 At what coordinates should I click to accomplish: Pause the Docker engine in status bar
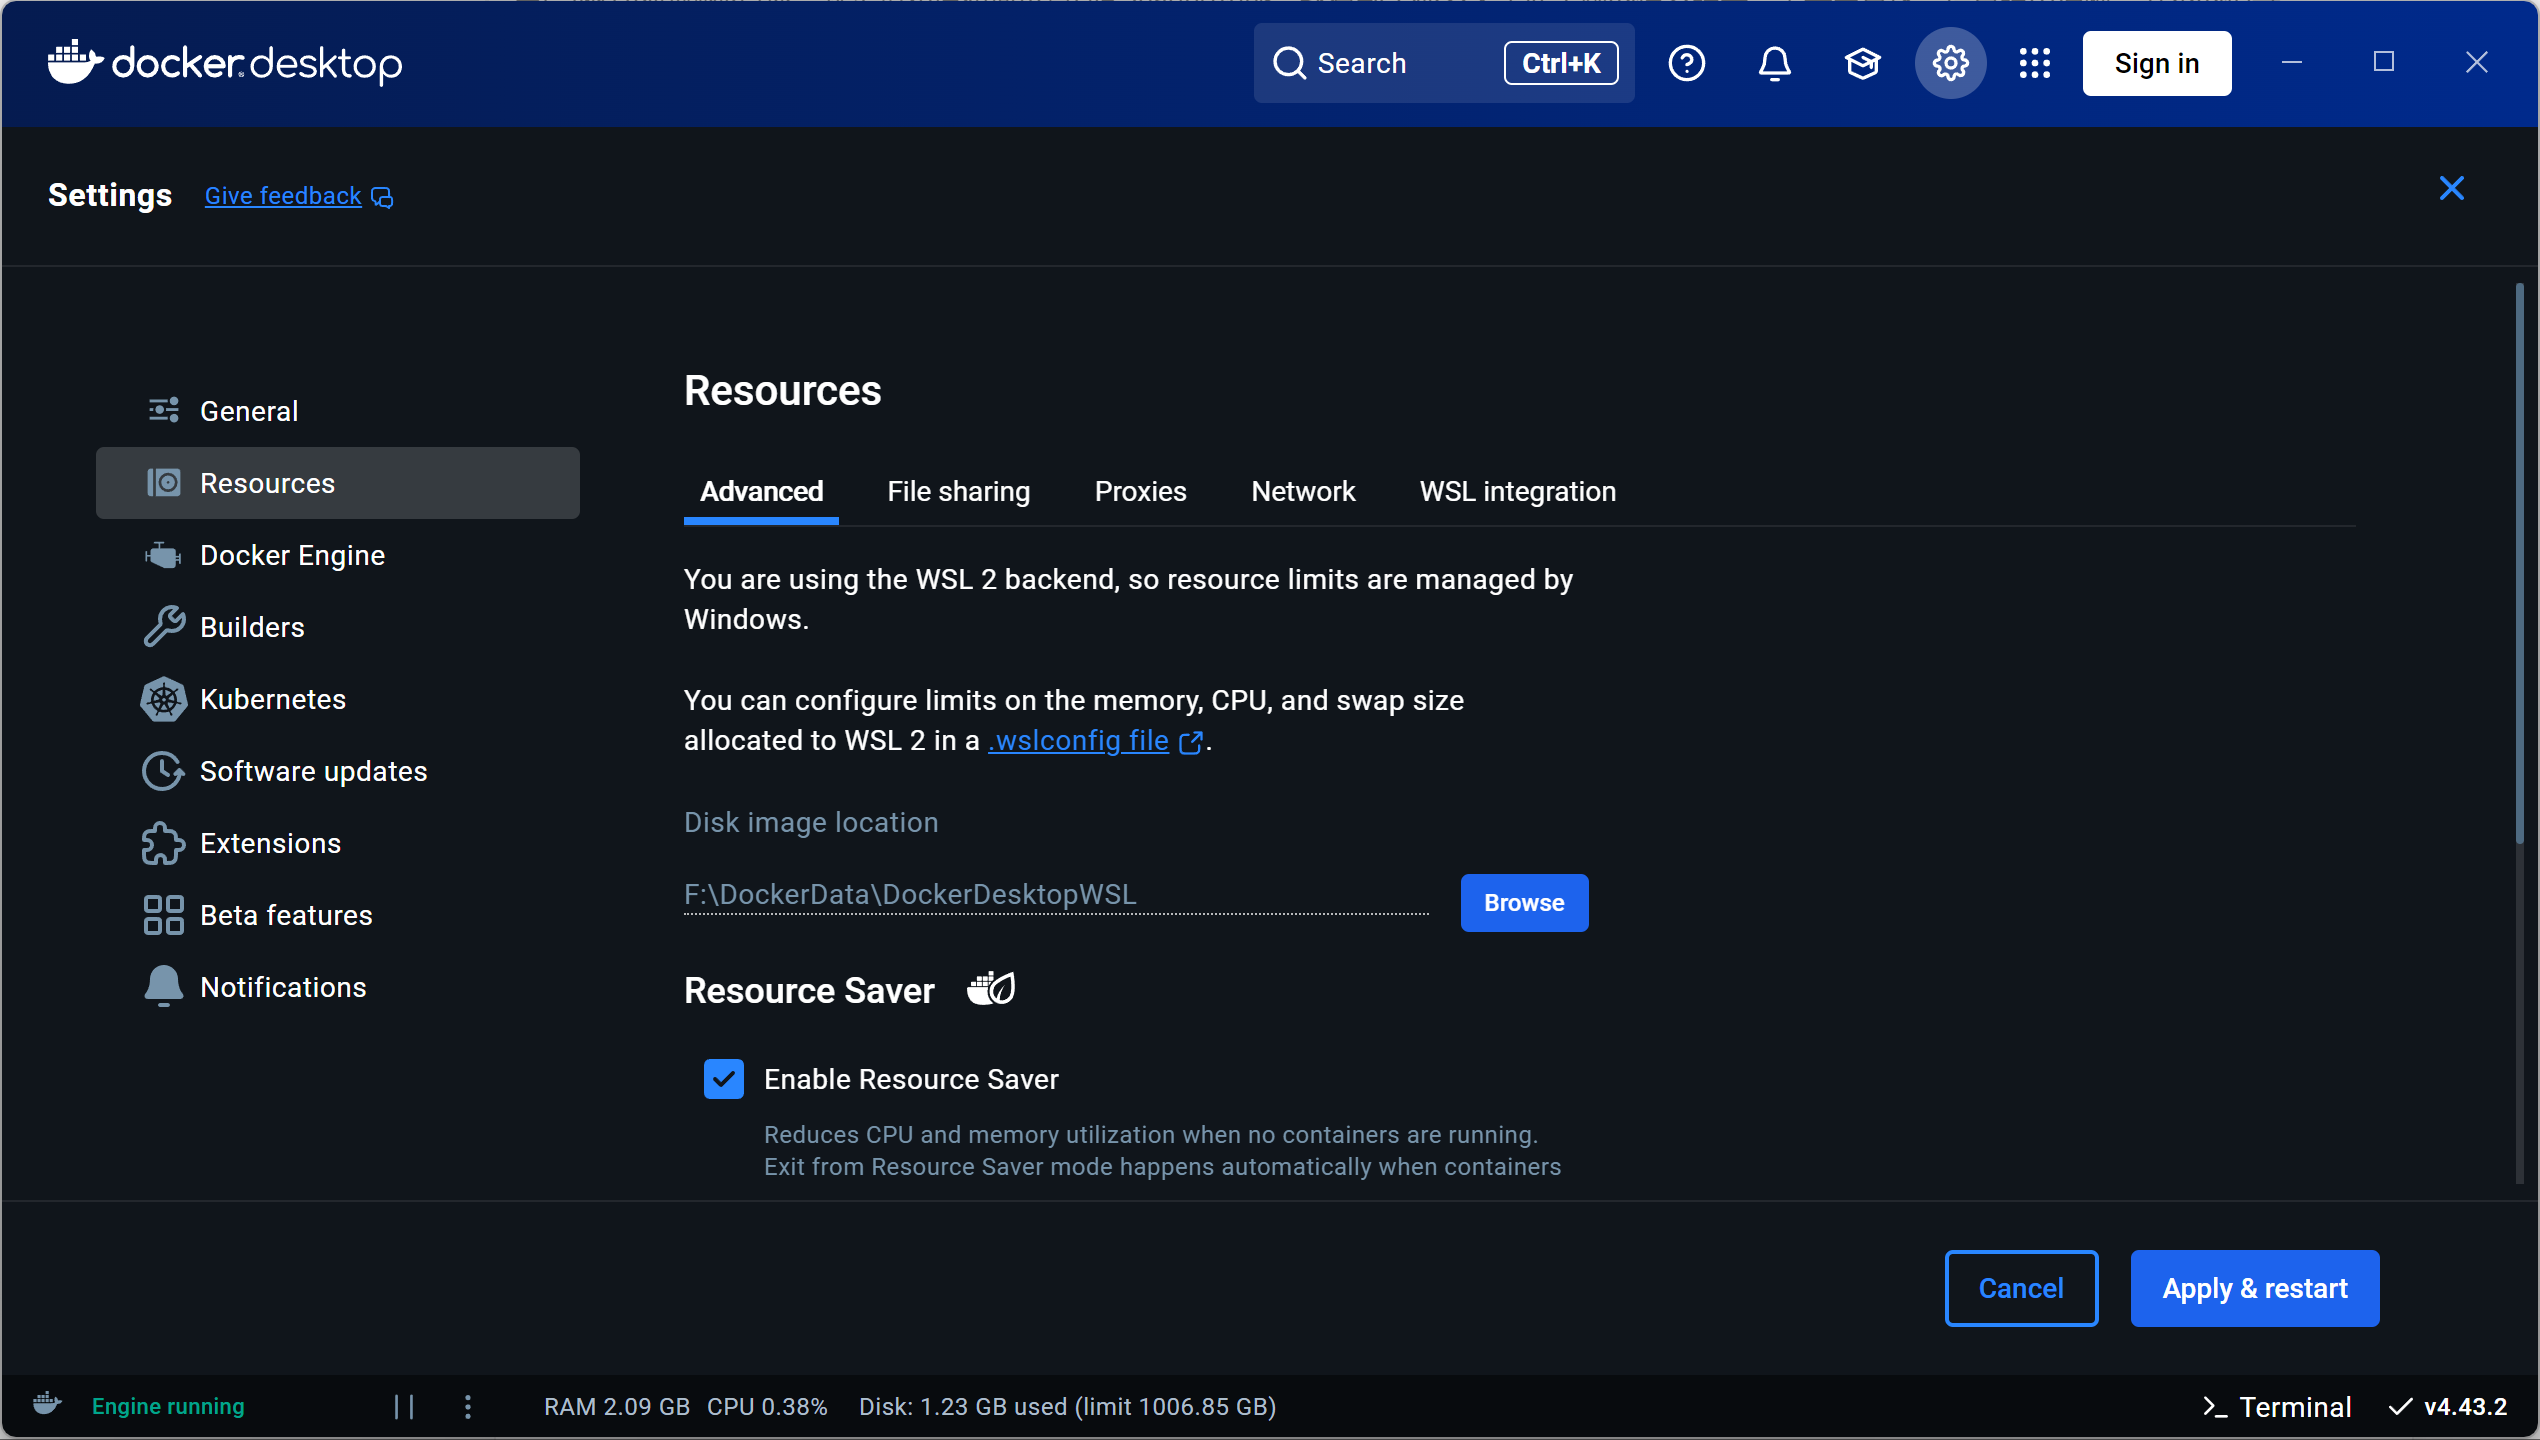(404, 1406)
